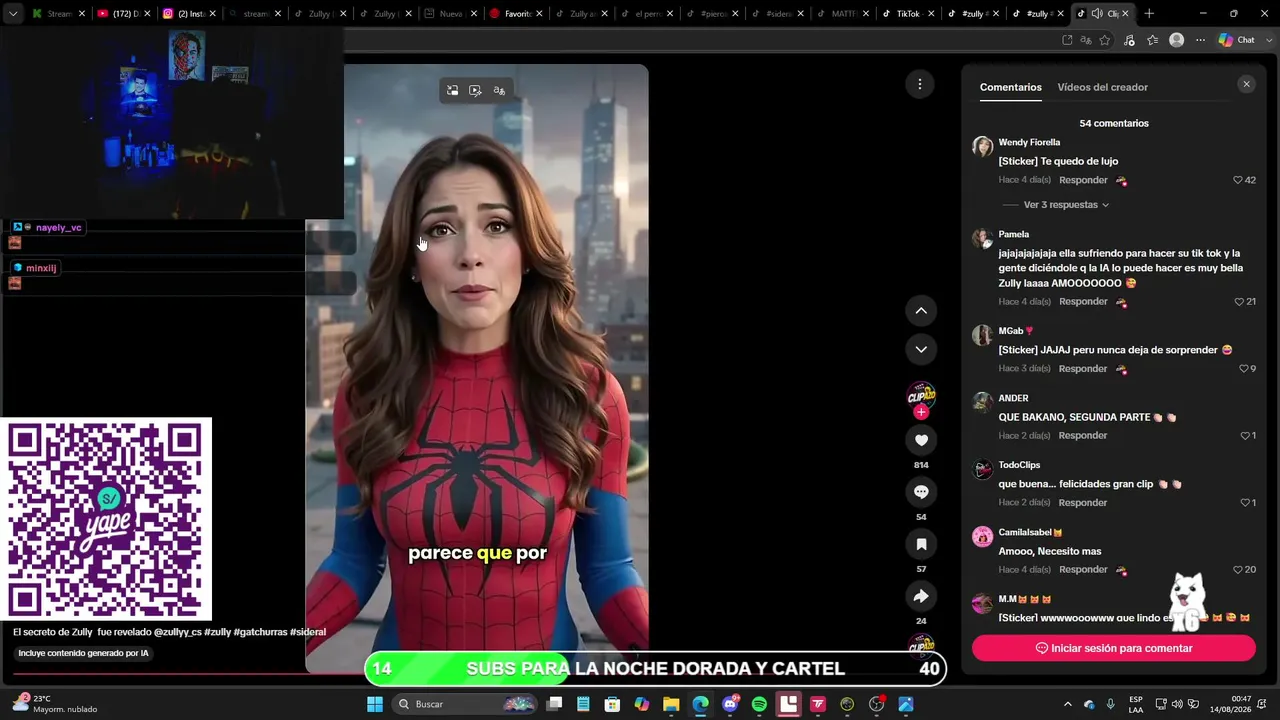Reply to TodoClips's comment
The image size is (1280, 720).
[1083, 503]
